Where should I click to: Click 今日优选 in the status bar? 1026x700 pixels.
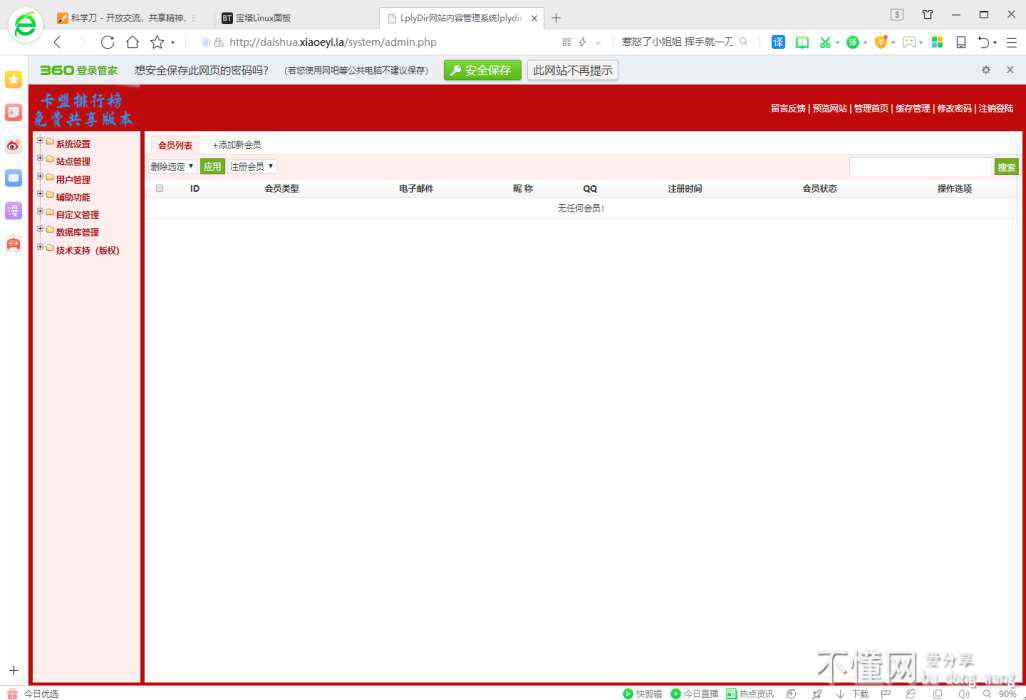(41, 693)
